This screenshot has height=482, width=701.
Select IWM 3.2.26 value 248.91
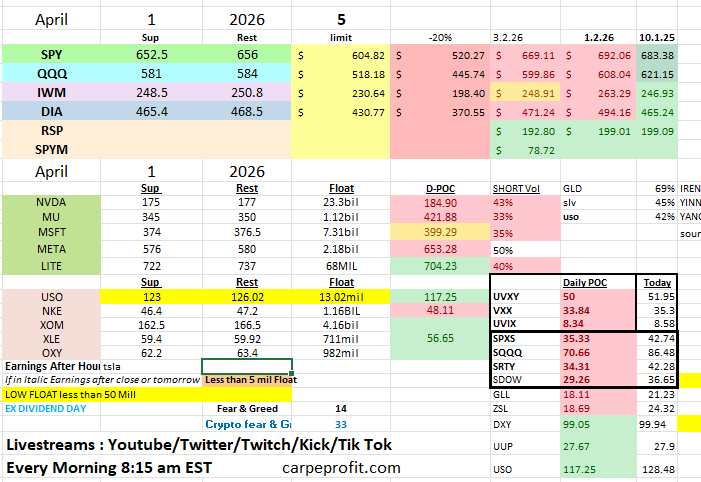click(x=525, y=93)
